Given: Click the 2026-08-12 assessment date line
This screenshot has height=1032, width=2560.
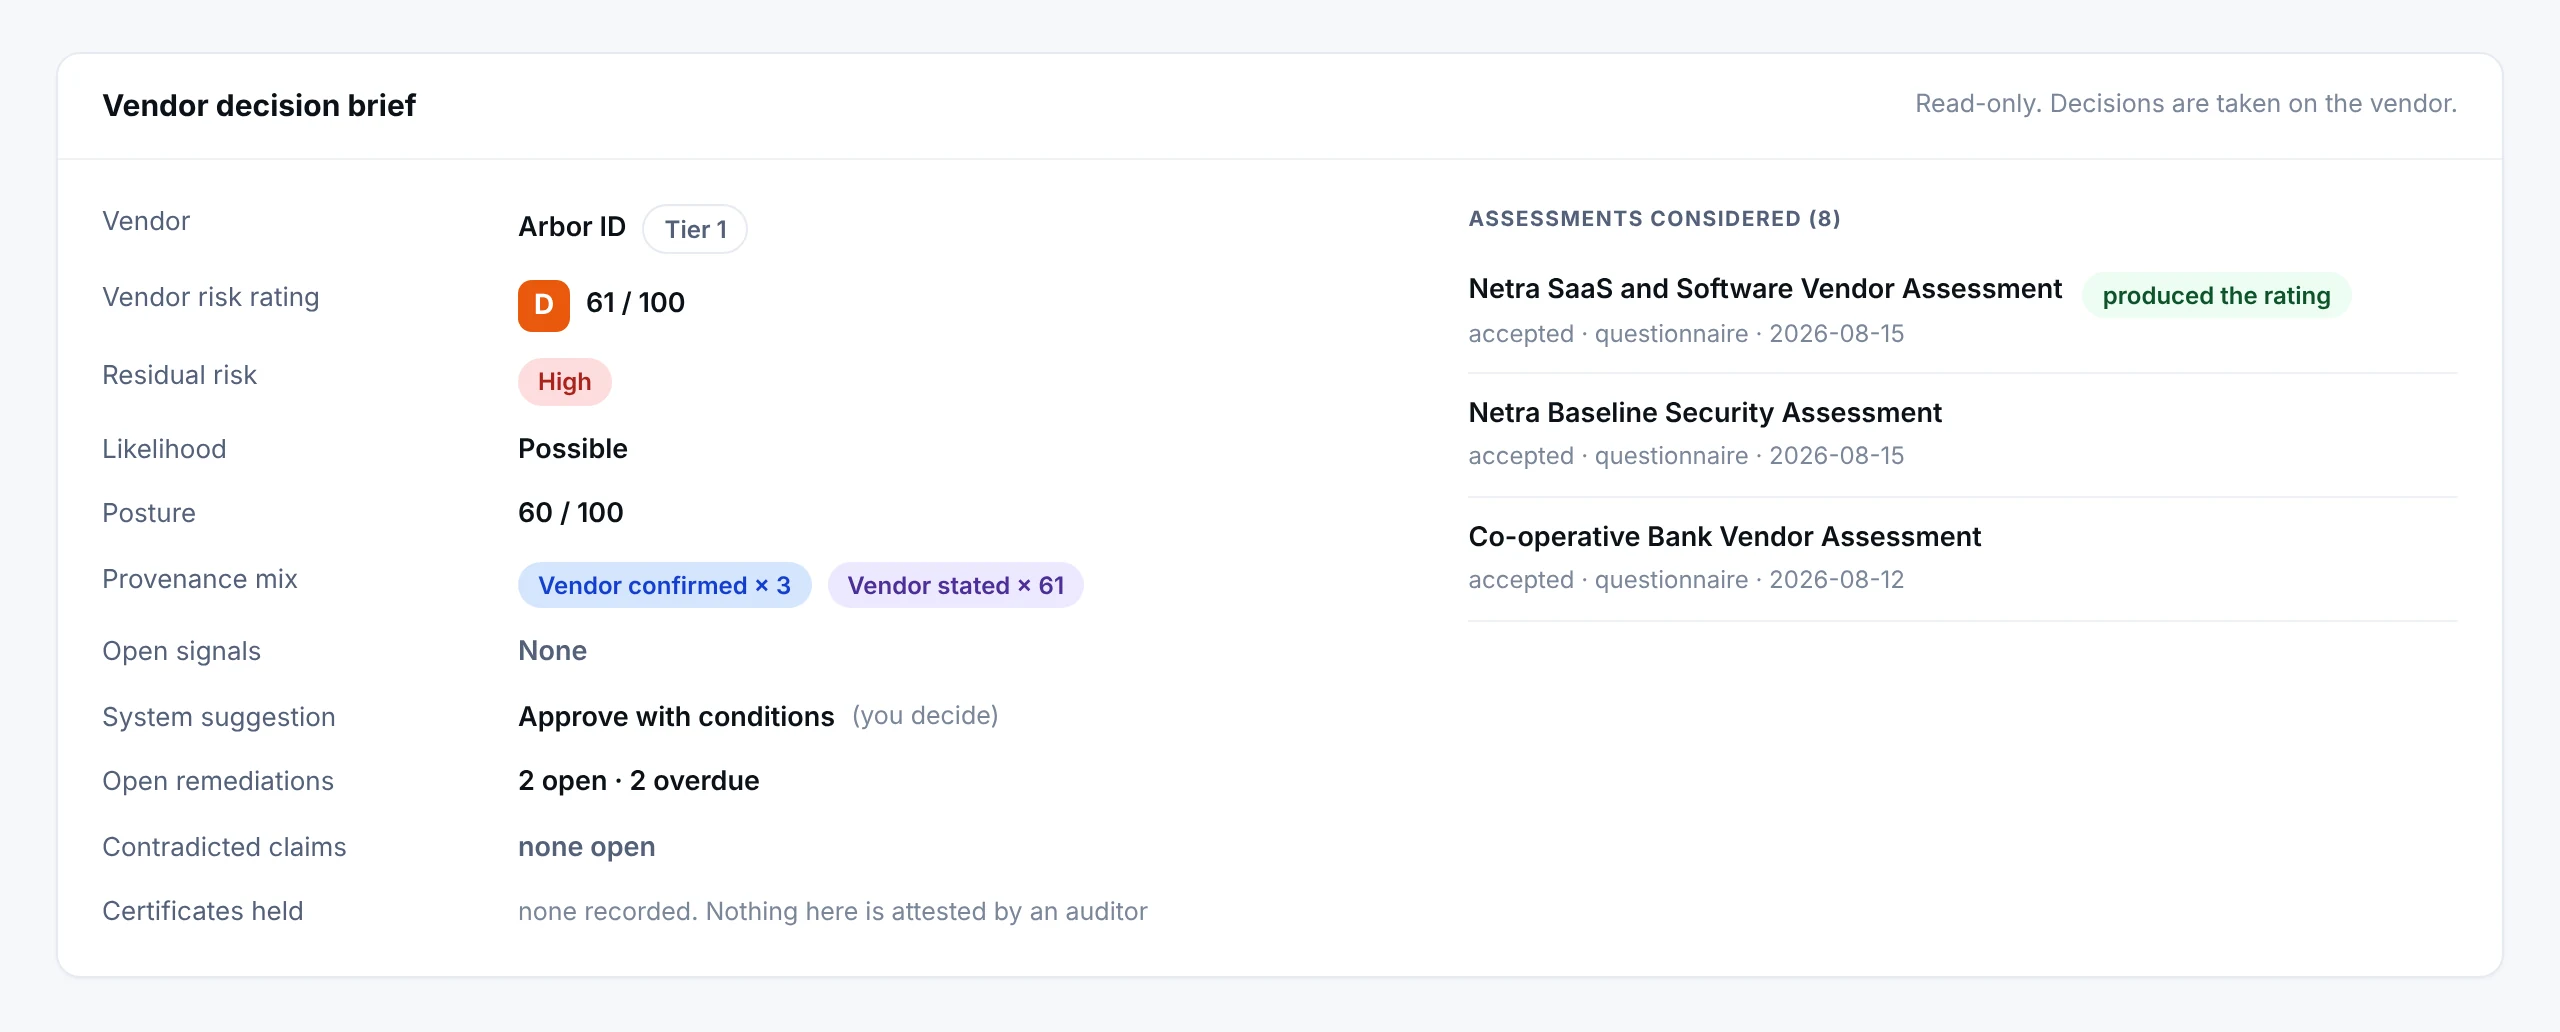Looking at the screenshot, I should 1686,580.
